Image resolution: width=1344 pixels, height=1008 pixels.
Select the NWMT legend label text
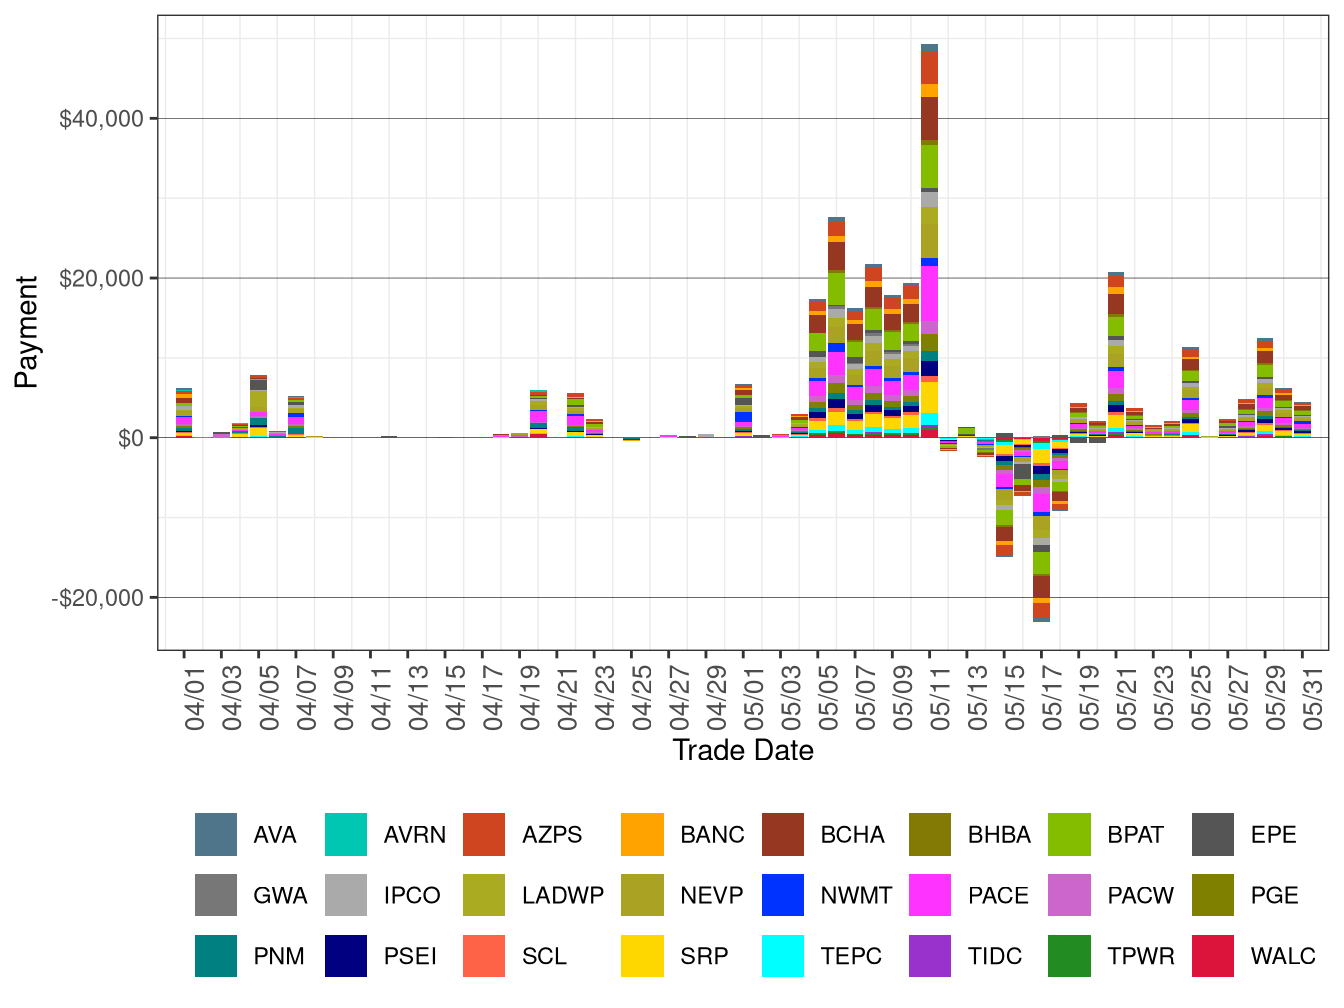click(x=856, y=895)
